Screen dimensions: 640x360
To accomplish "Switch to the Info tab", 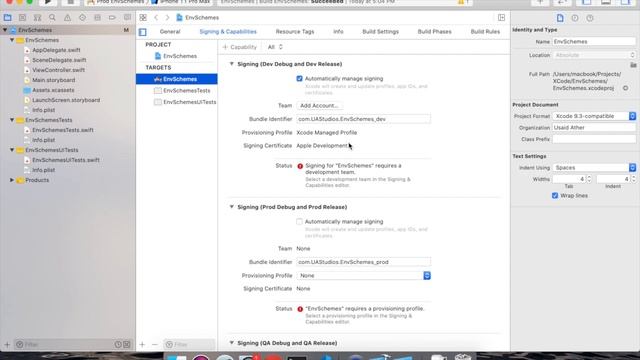I will click(338, 31).
